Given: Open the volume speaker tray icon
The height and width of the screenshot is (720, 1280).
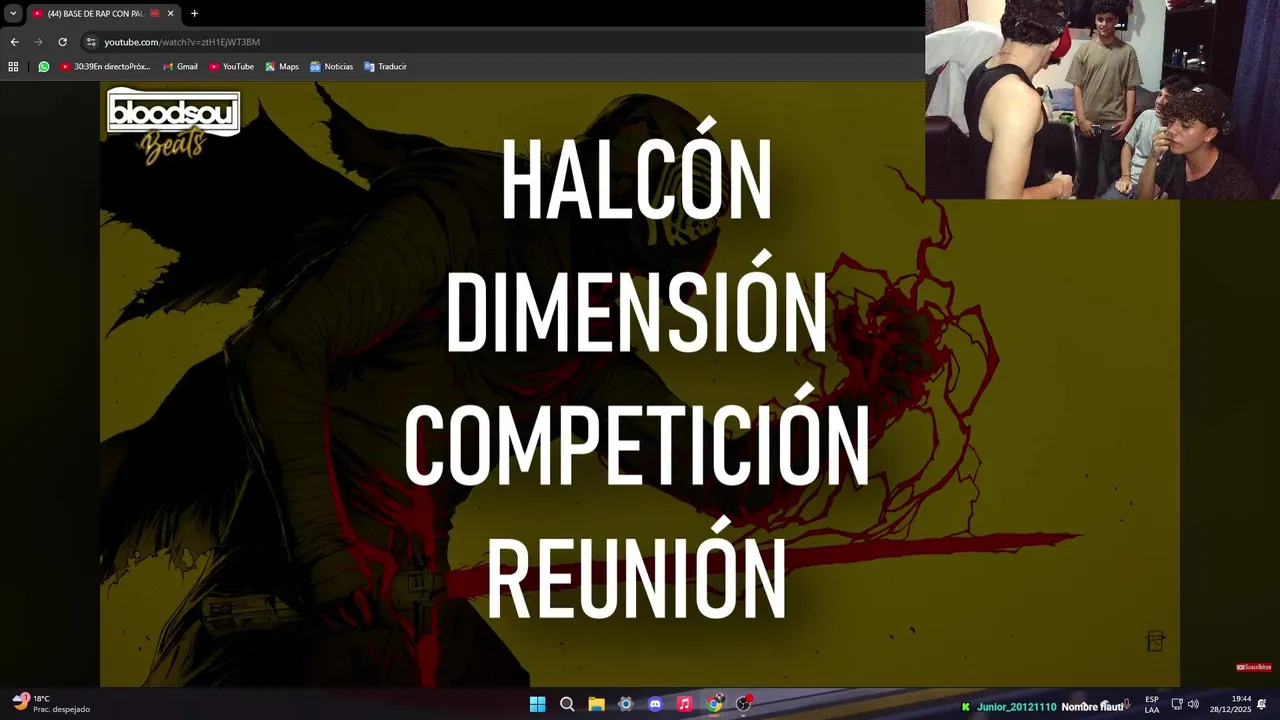Looking at the screenshot, I should pos(1193,704).
